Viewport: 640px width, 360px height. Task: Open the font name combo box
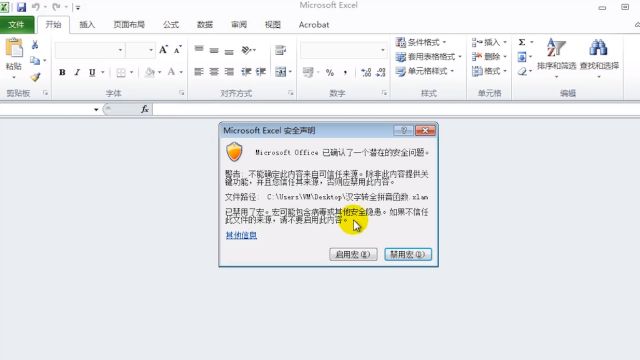click(x=90, y=50)
